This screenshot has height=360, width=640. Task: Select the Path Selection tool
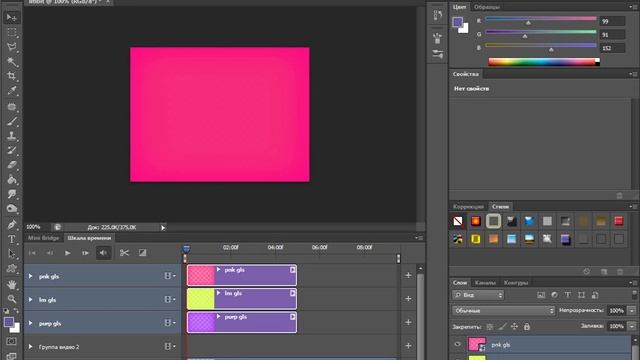[x=11, y=254]
